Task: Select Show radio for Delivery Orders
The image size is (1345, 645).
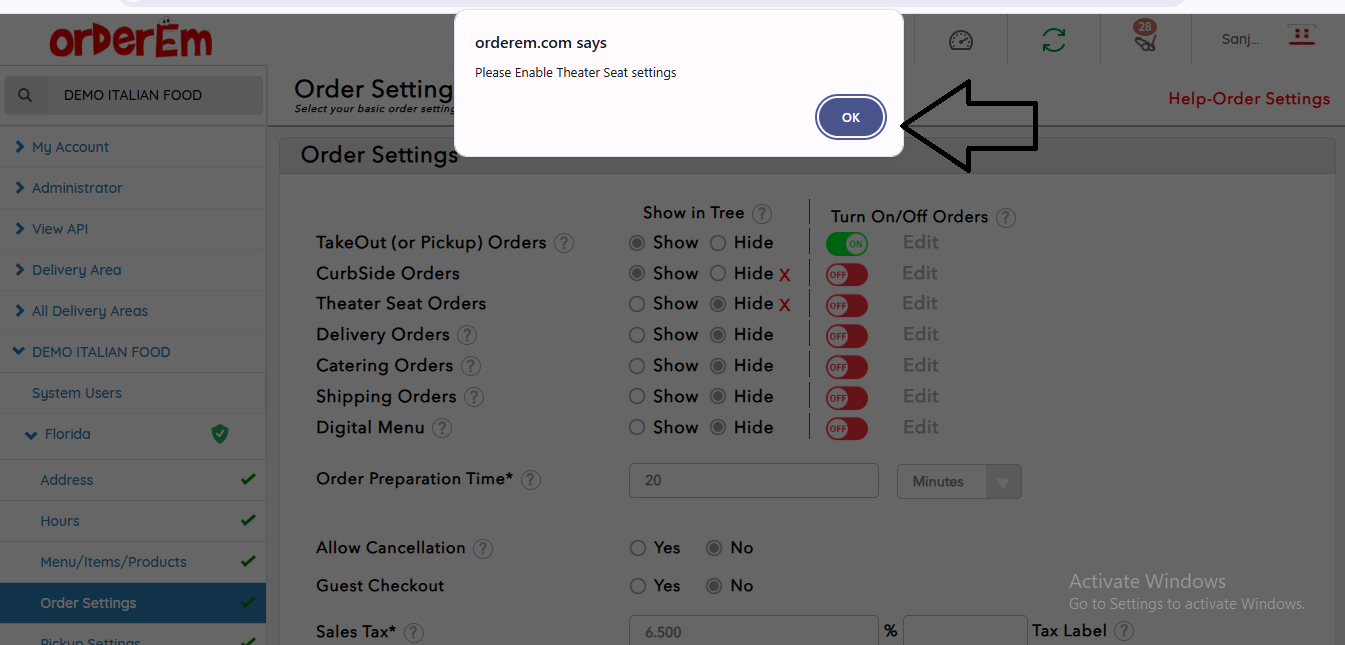Action: [x=637, y=335]
